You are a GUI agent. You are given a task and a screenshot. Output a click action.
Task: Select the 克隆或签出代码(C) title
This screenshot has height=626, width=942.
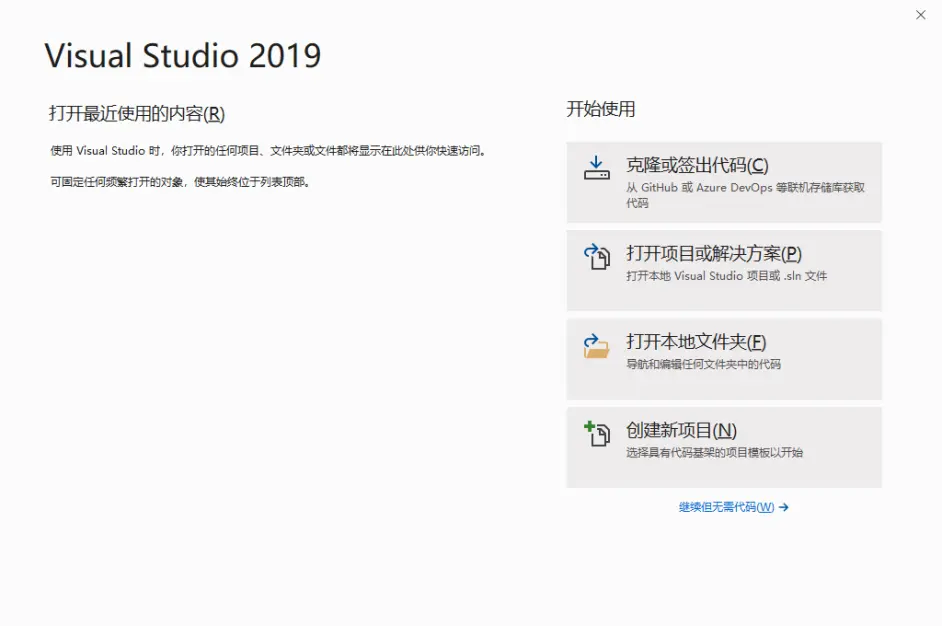[x=697, y=165]
